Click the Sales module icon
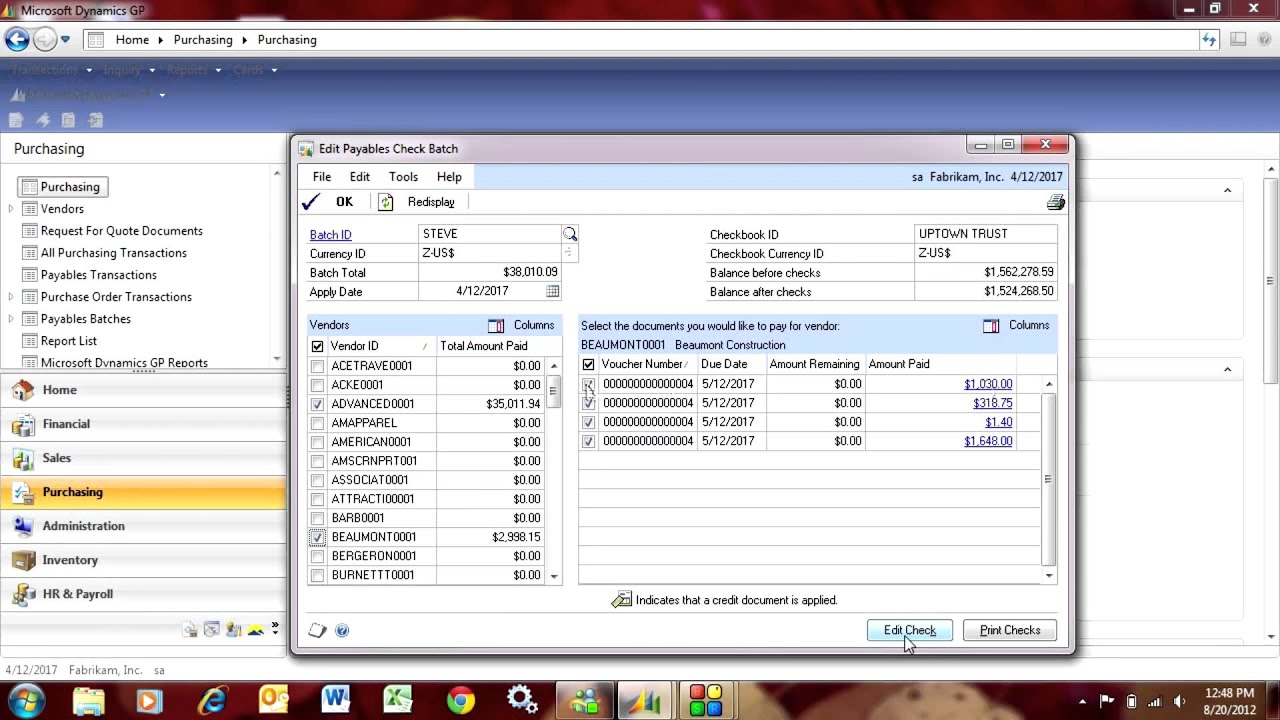Image resolution: width=1280 pixels, height=720 pixels. [x=23, y=458]
